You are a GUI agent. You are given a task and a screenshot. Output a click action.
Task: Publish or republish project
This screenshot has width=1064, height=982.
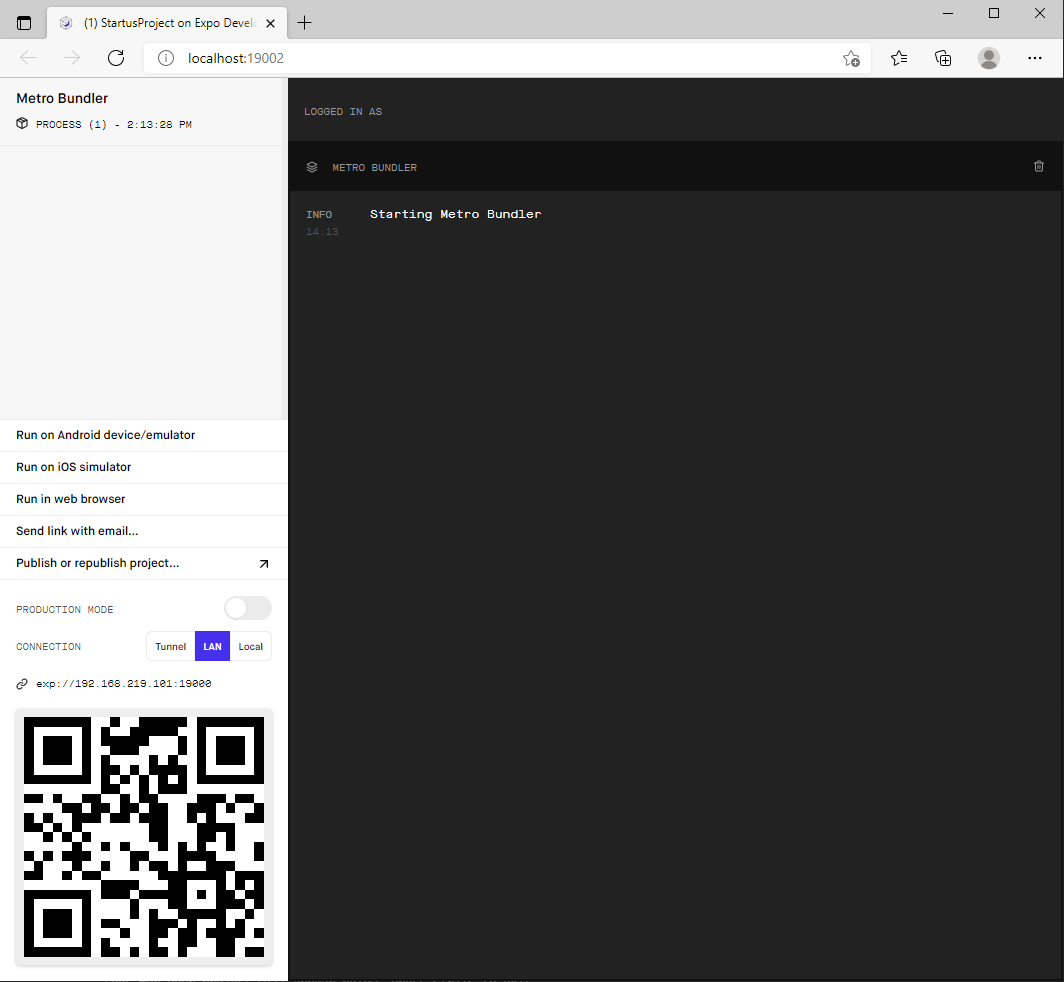(144, 563)
